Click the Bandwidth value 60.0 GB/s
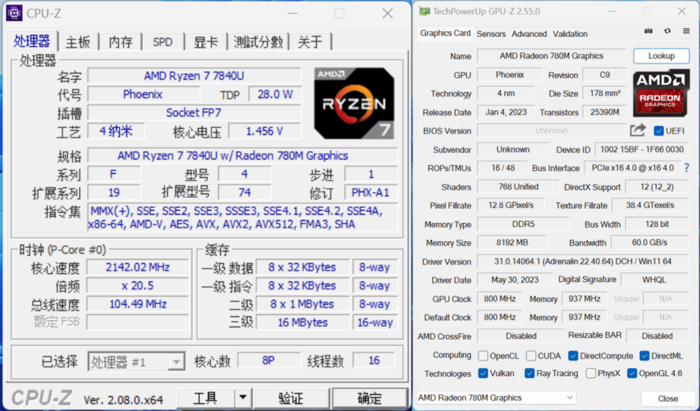Viewport: 700px width, 411px height. point(649,243)
